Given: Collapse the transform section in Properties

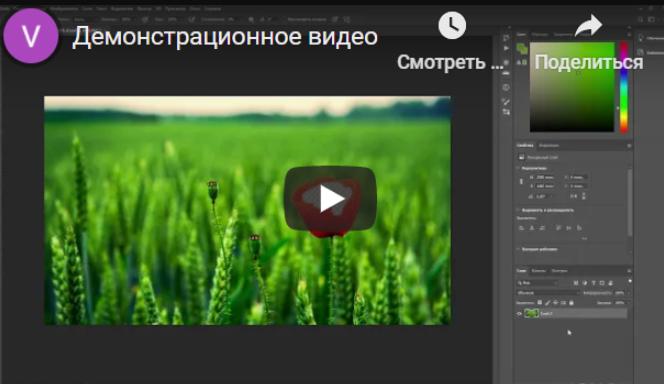Looking at the screenshot, I should click(x=518, y=168).
